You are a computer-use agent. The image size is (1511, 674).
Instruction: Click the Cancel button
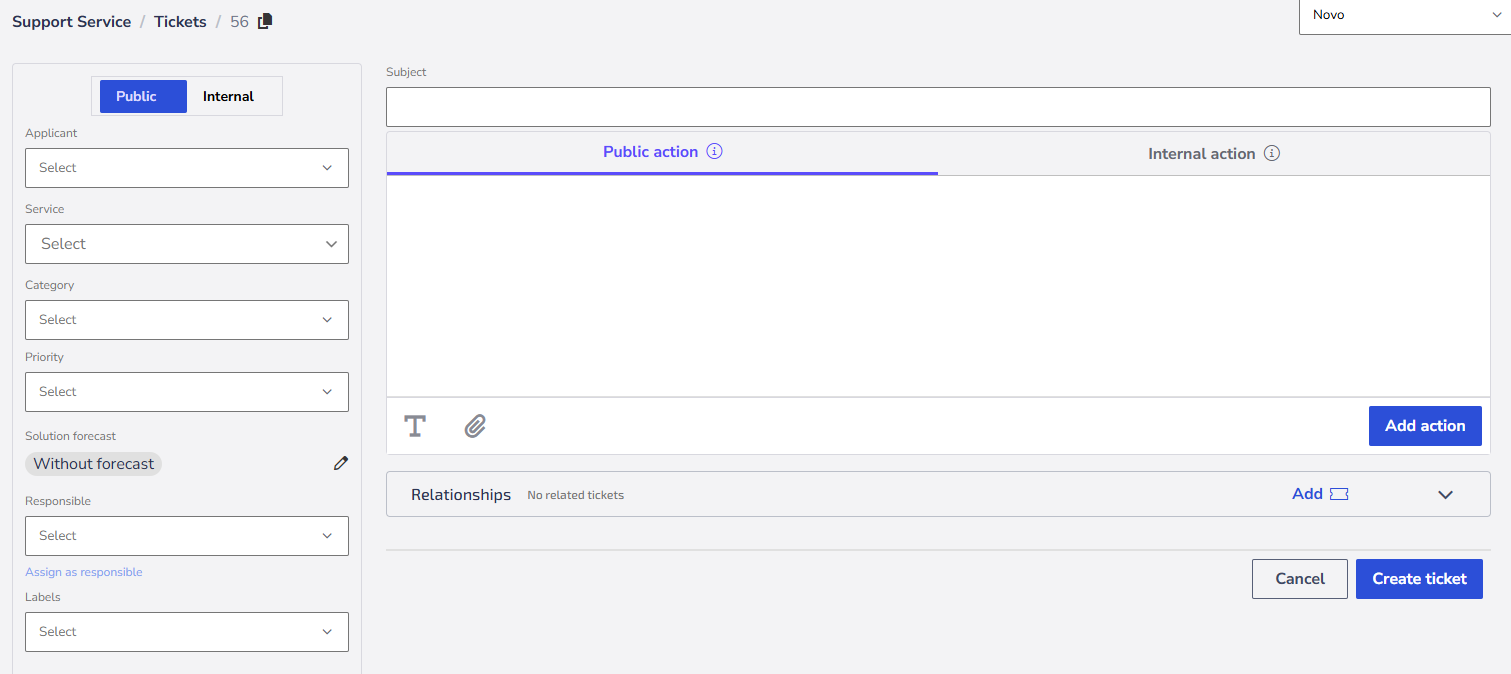click(1300, 579)
